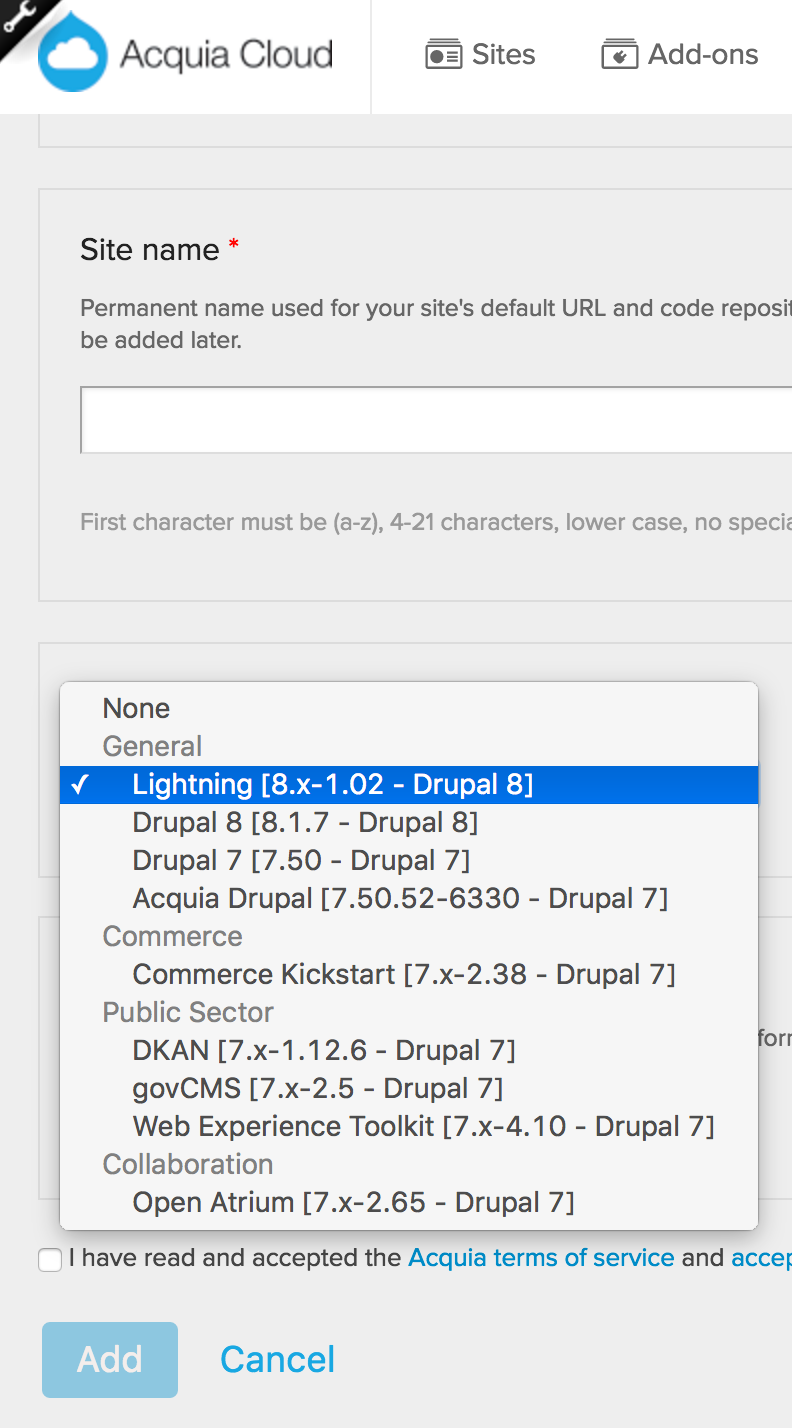Select the DKAN distribution
792x1428 pixels.
325,1050
